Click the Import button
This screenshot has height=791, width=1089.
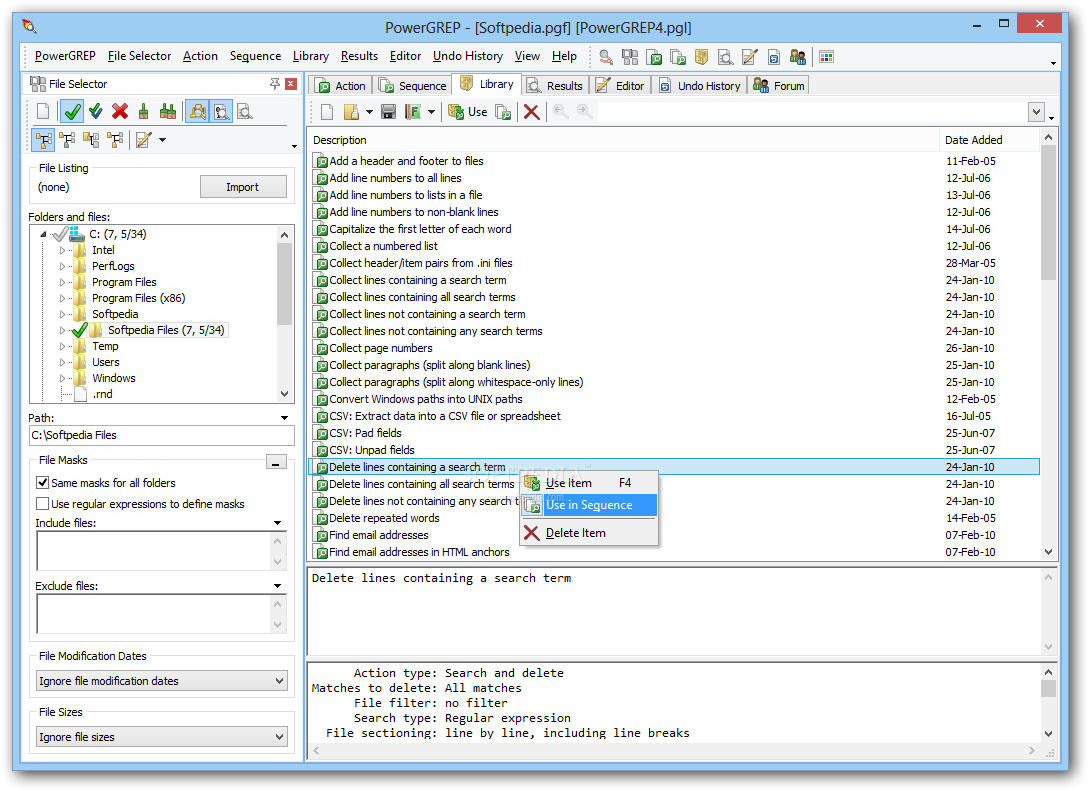click(x=243, y=187)
